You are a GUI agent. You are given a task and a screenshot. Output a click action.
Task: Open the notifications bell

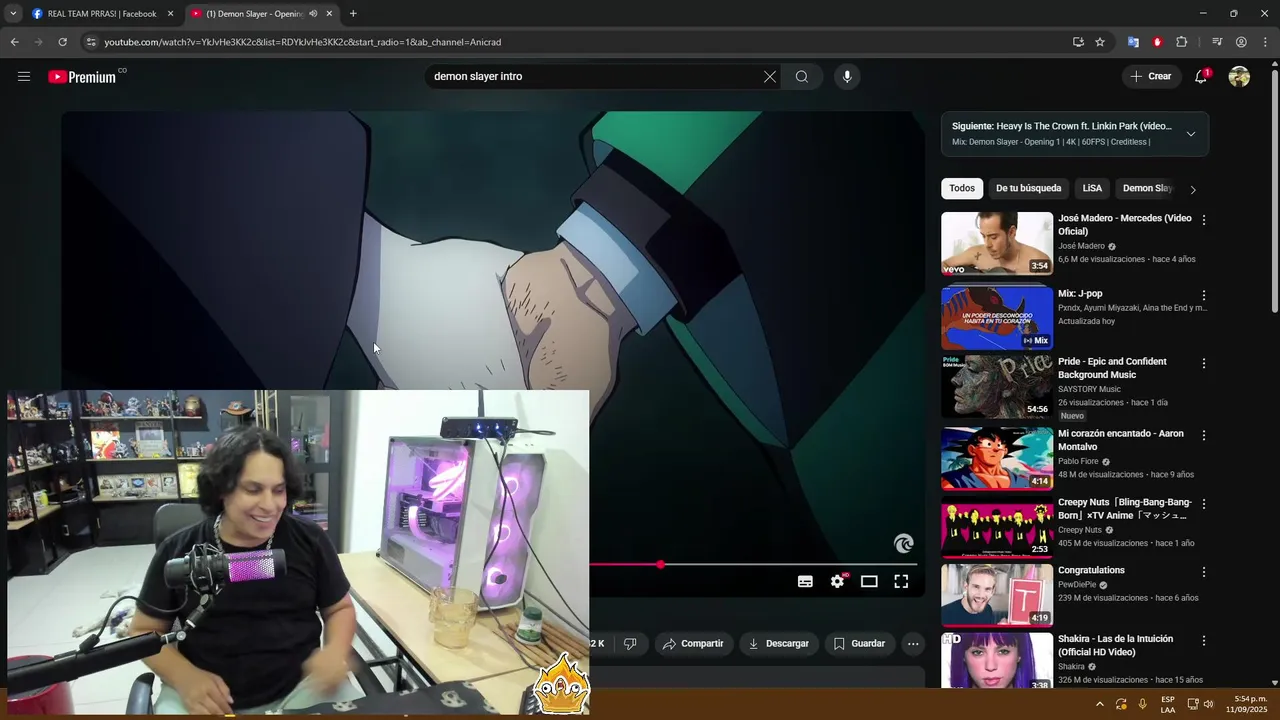point(1201,76)
